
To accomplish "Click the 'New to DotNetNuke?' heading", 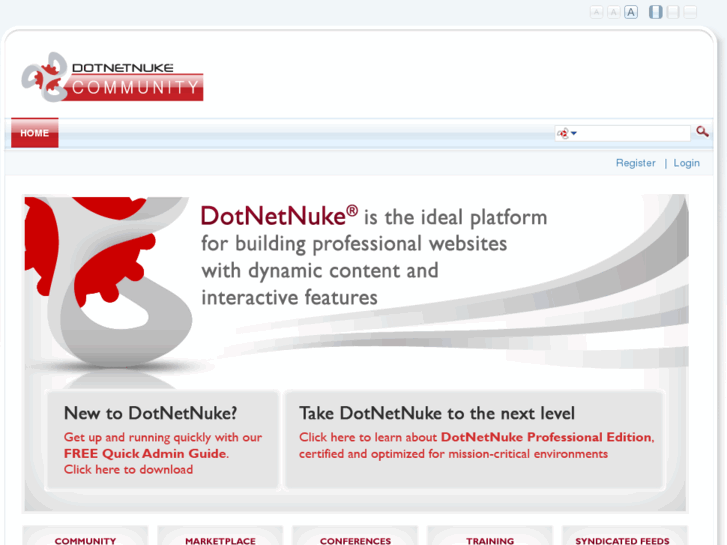I will (x=151, y=413).
